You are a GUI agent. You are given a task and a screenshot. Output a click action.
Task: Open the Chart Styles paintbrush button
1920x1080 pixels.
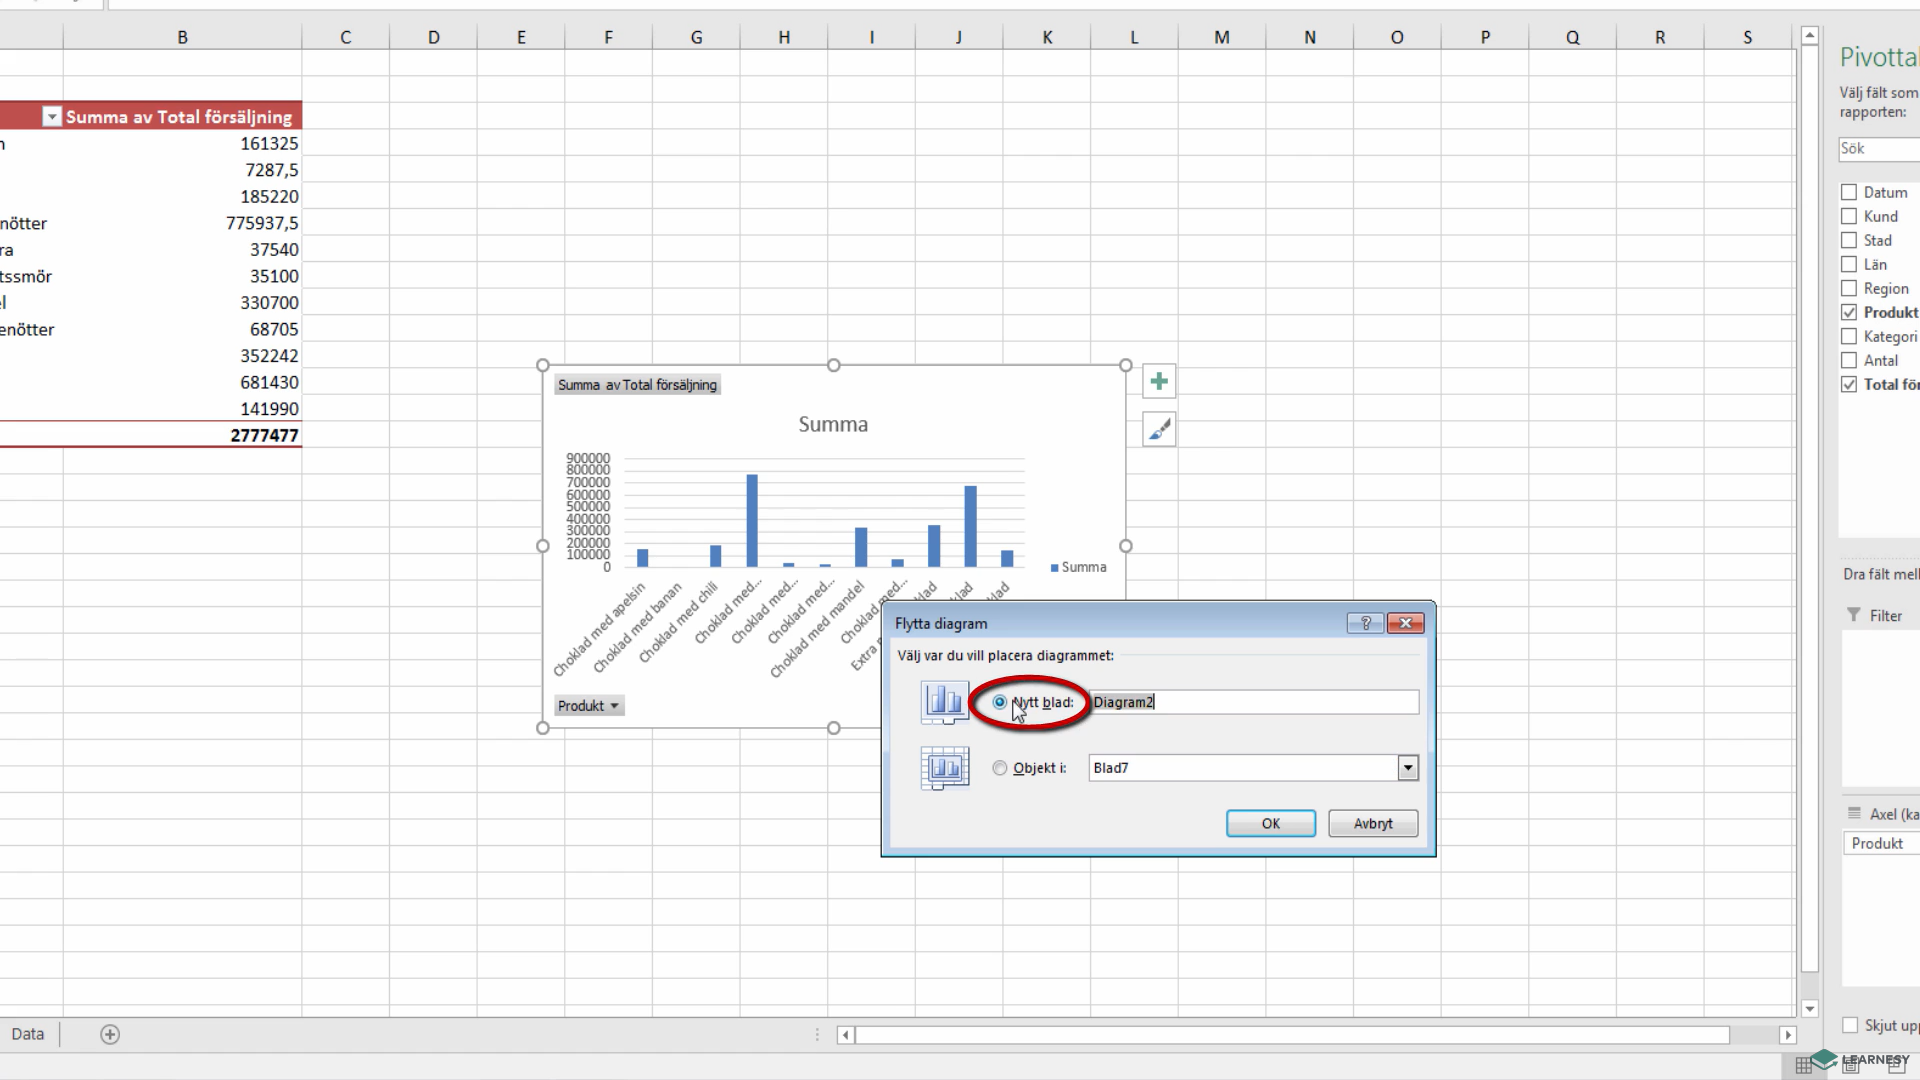tap(1159, 430)
